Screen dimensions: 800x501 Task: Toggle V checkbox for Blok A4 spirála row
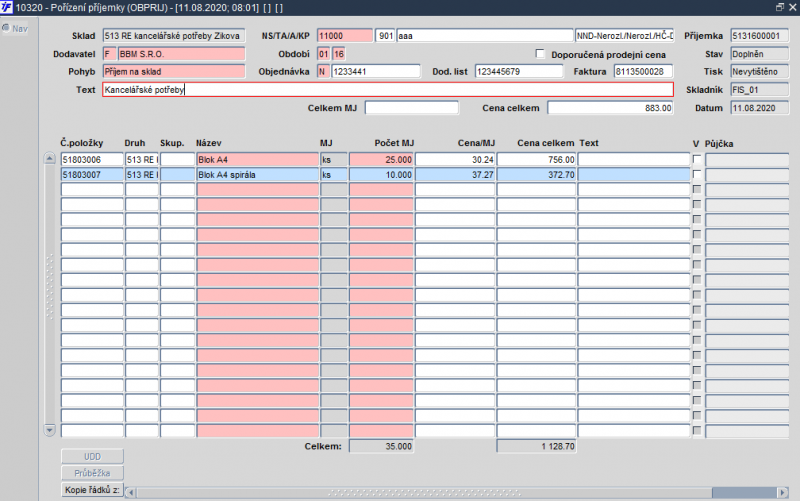click(x=696, y=174)
